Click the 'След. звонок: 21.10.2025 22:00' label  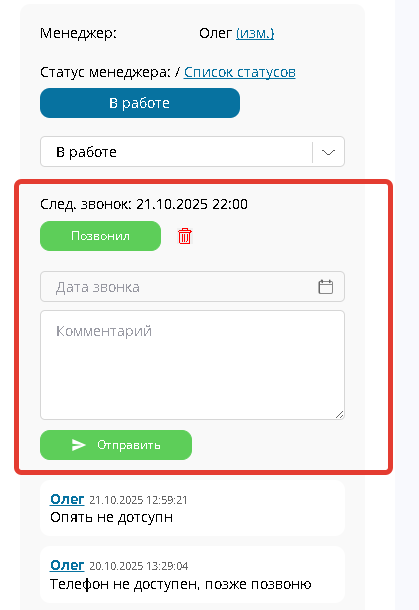pyautogui.click(x=144, y=204)
